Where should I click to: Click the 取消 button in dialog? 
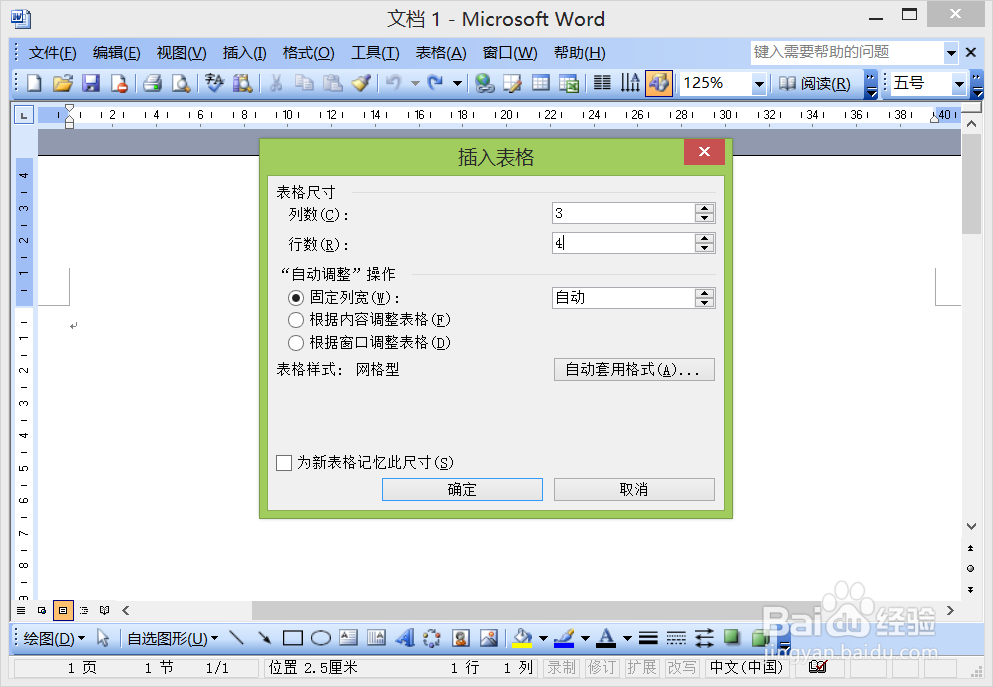[x=634, y=489]
